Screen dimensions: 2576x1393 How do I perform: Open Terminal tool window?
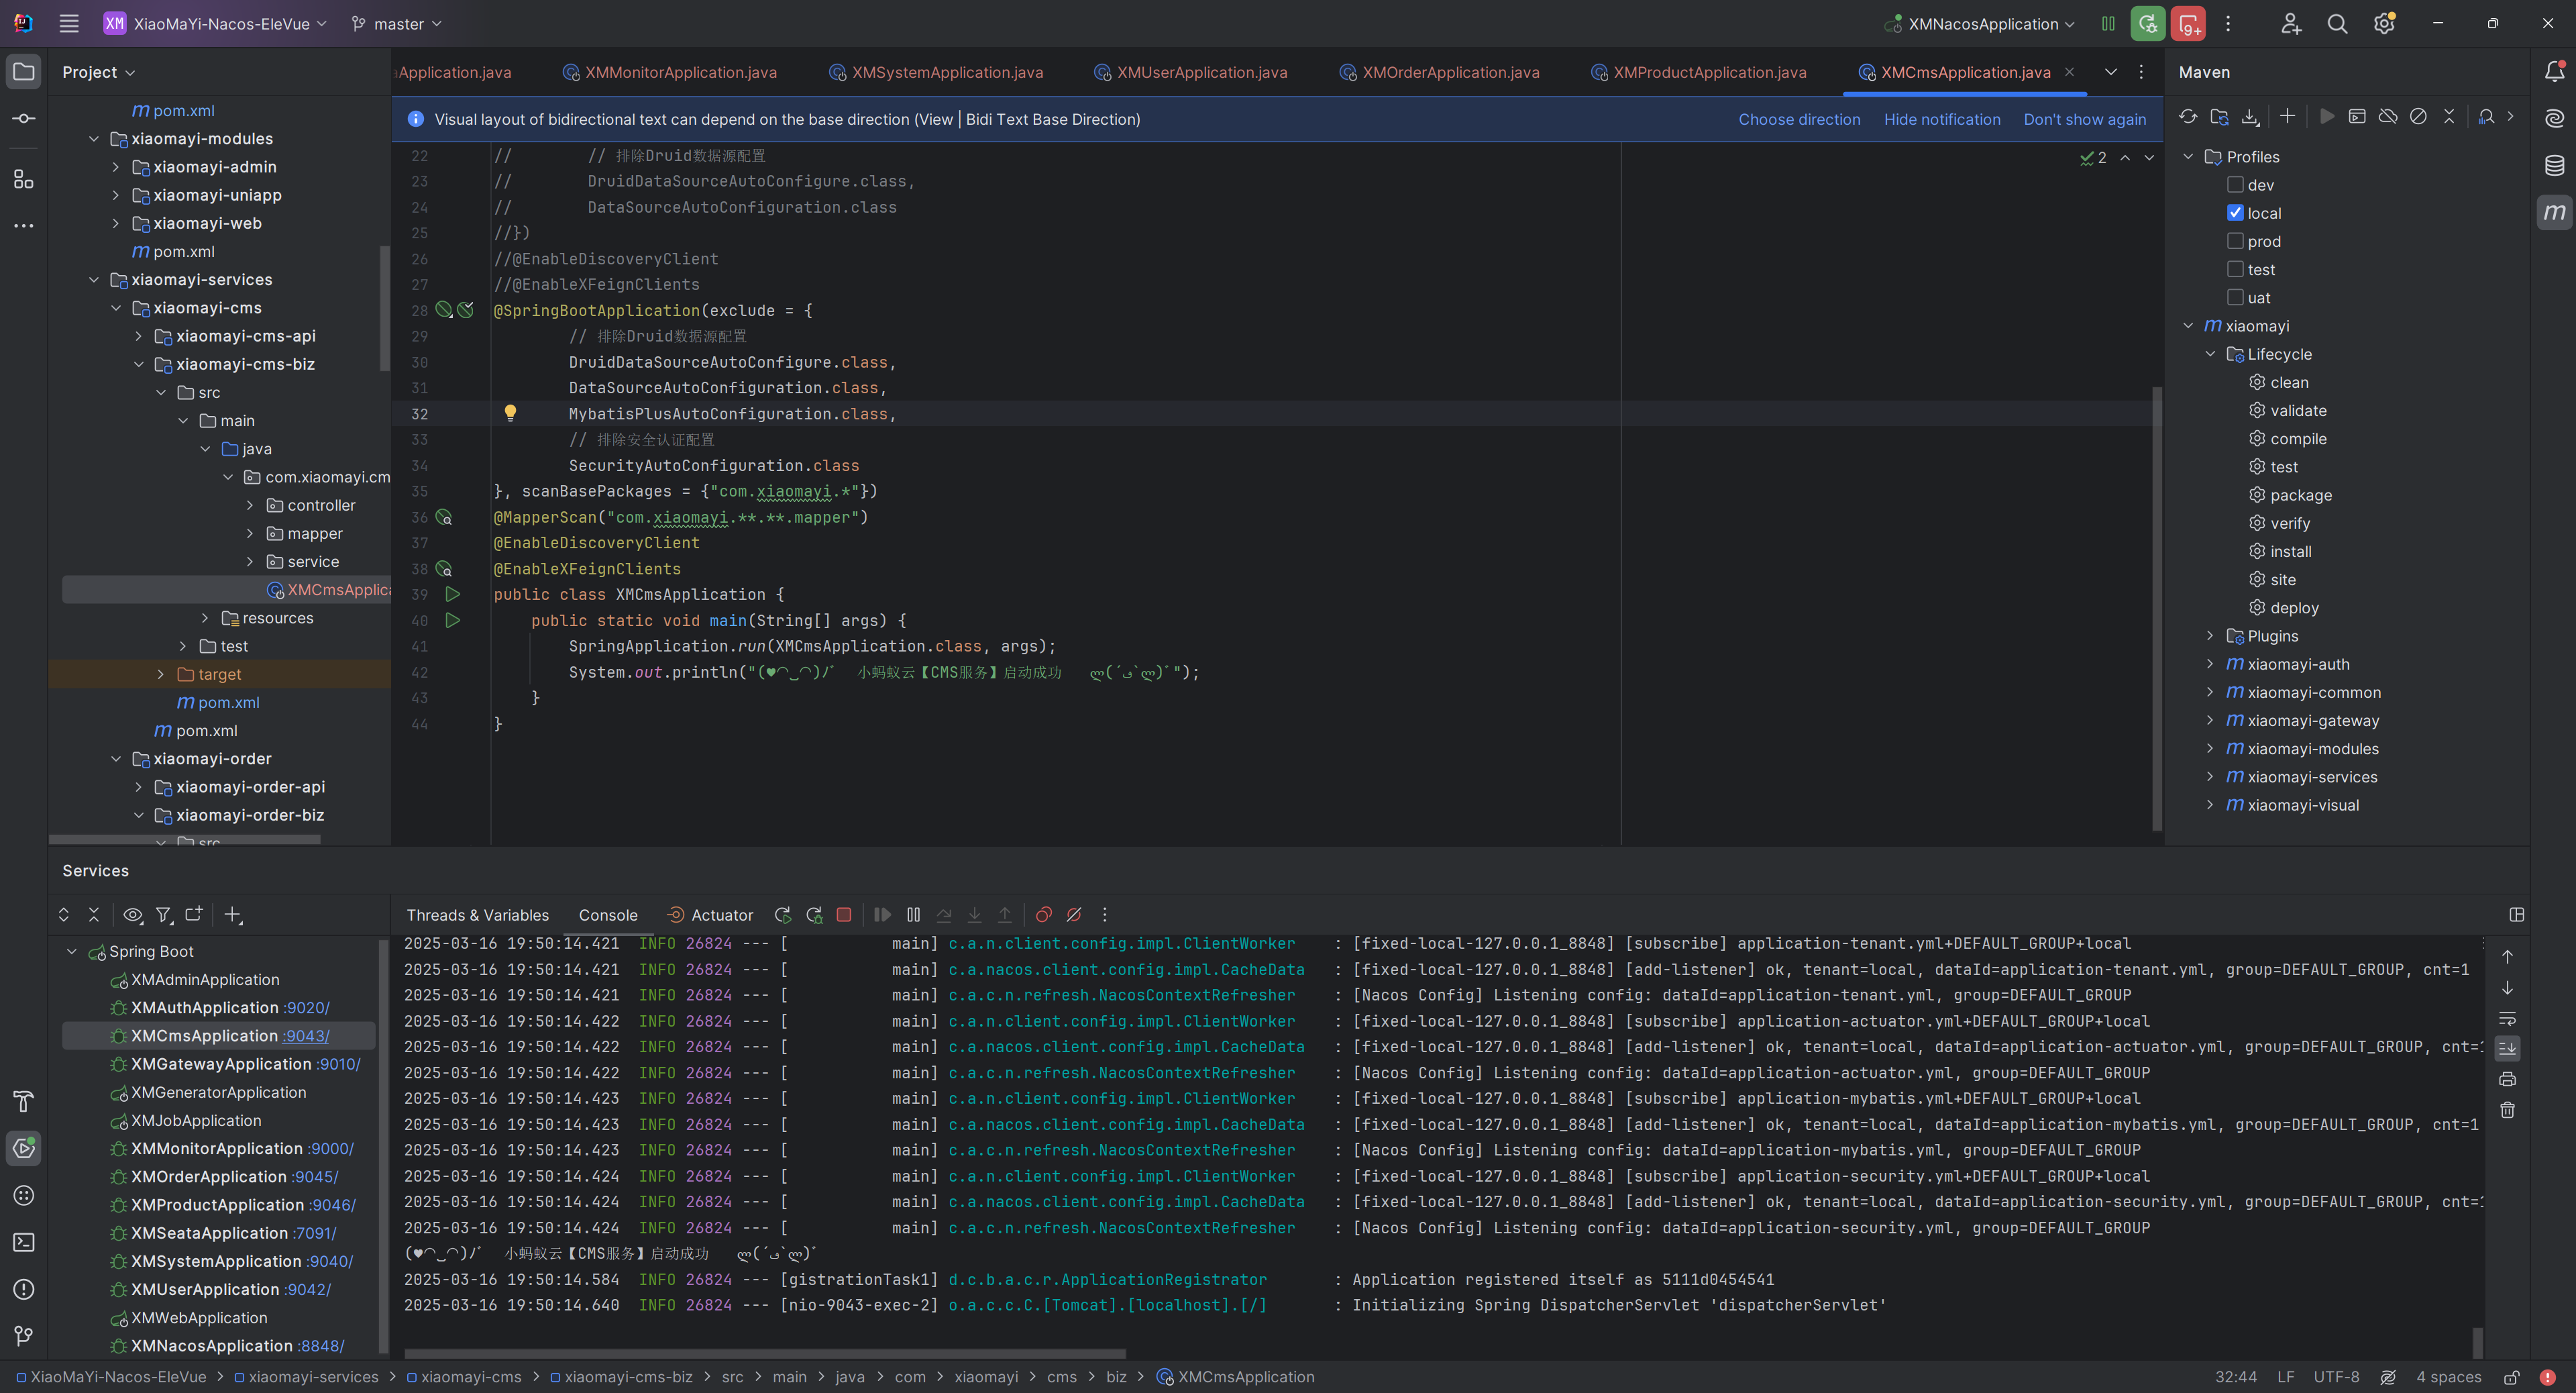pyautogui.click(x=24, y=1242)
